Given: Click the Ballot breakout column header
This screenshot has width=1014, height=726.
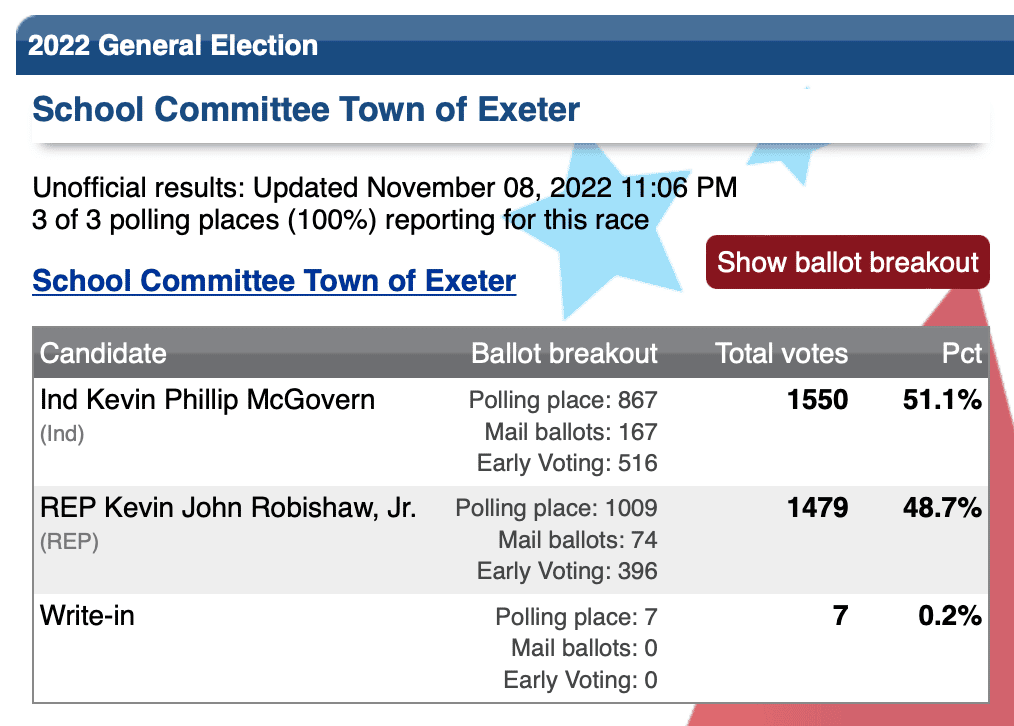Looking at the screenshot, I should [x=564, y=354].
